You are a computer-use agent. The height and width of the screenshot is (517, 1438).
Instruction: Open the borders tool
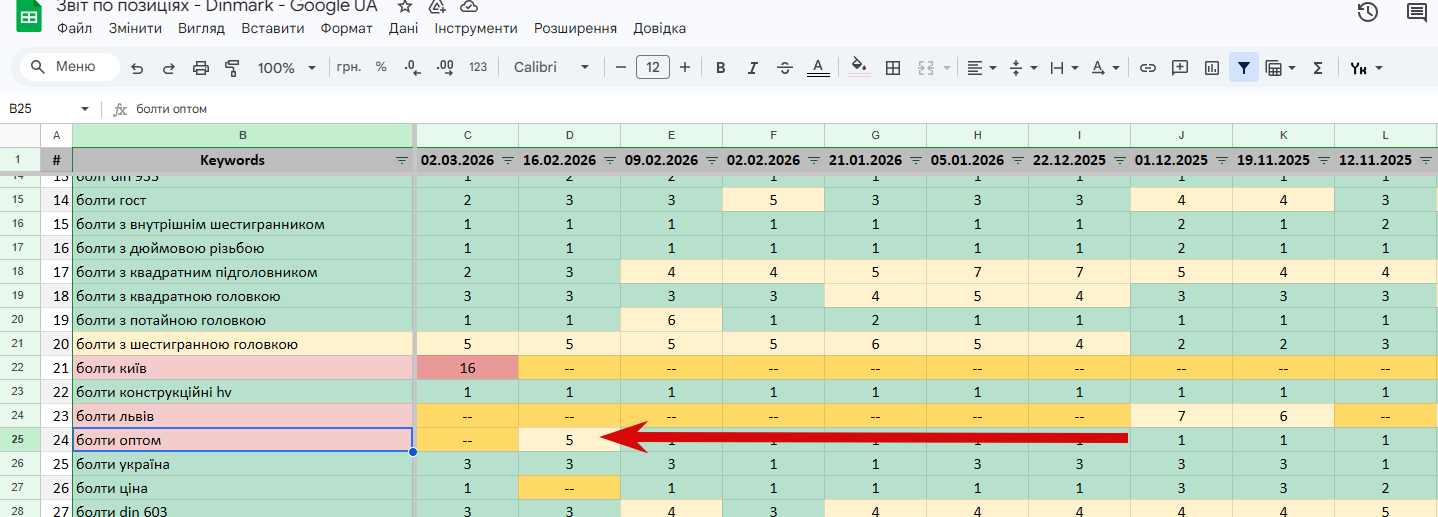894,68
